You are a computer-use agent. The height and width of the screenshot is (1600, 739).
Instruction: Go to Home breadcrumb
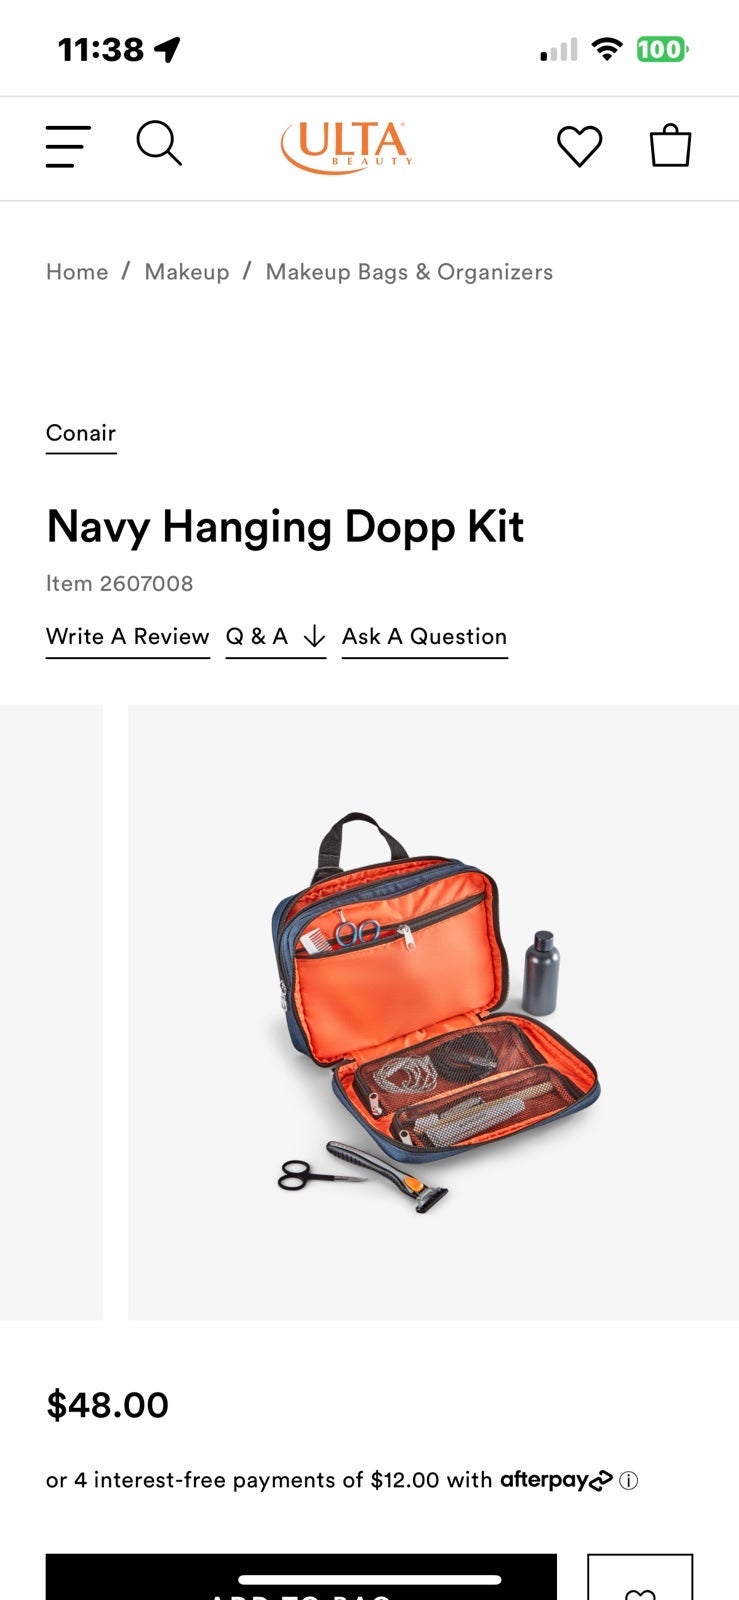77,272
